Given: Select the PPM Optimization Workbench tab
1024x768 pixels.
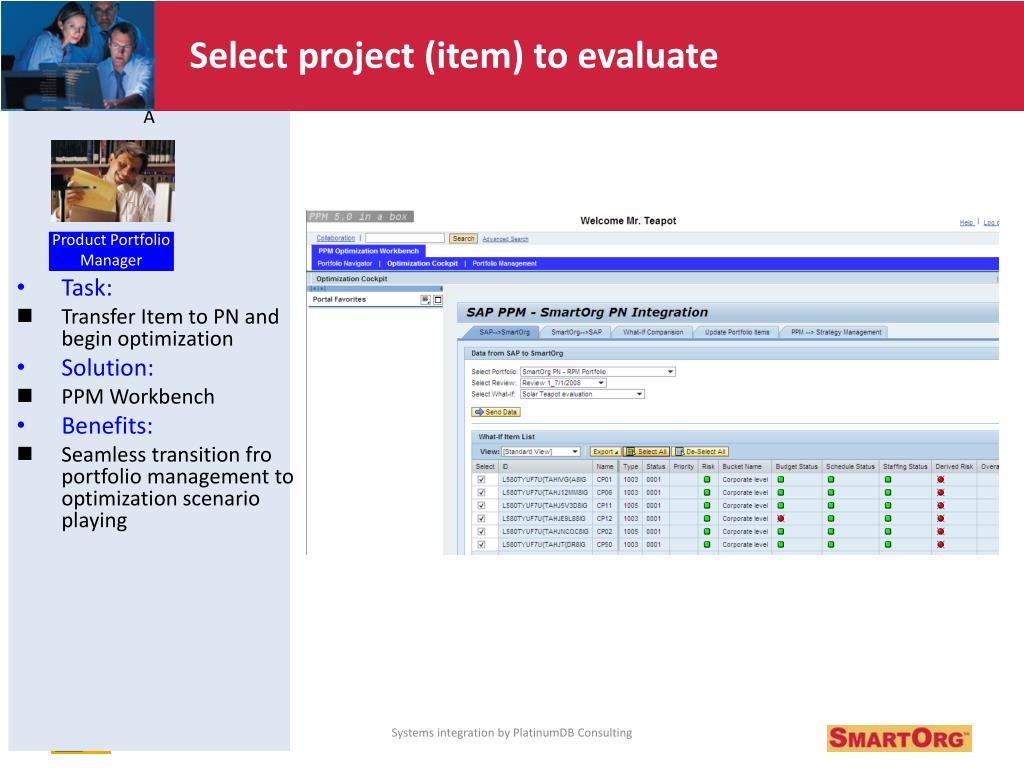Looking at the screenshot, I should click(368, 251).
